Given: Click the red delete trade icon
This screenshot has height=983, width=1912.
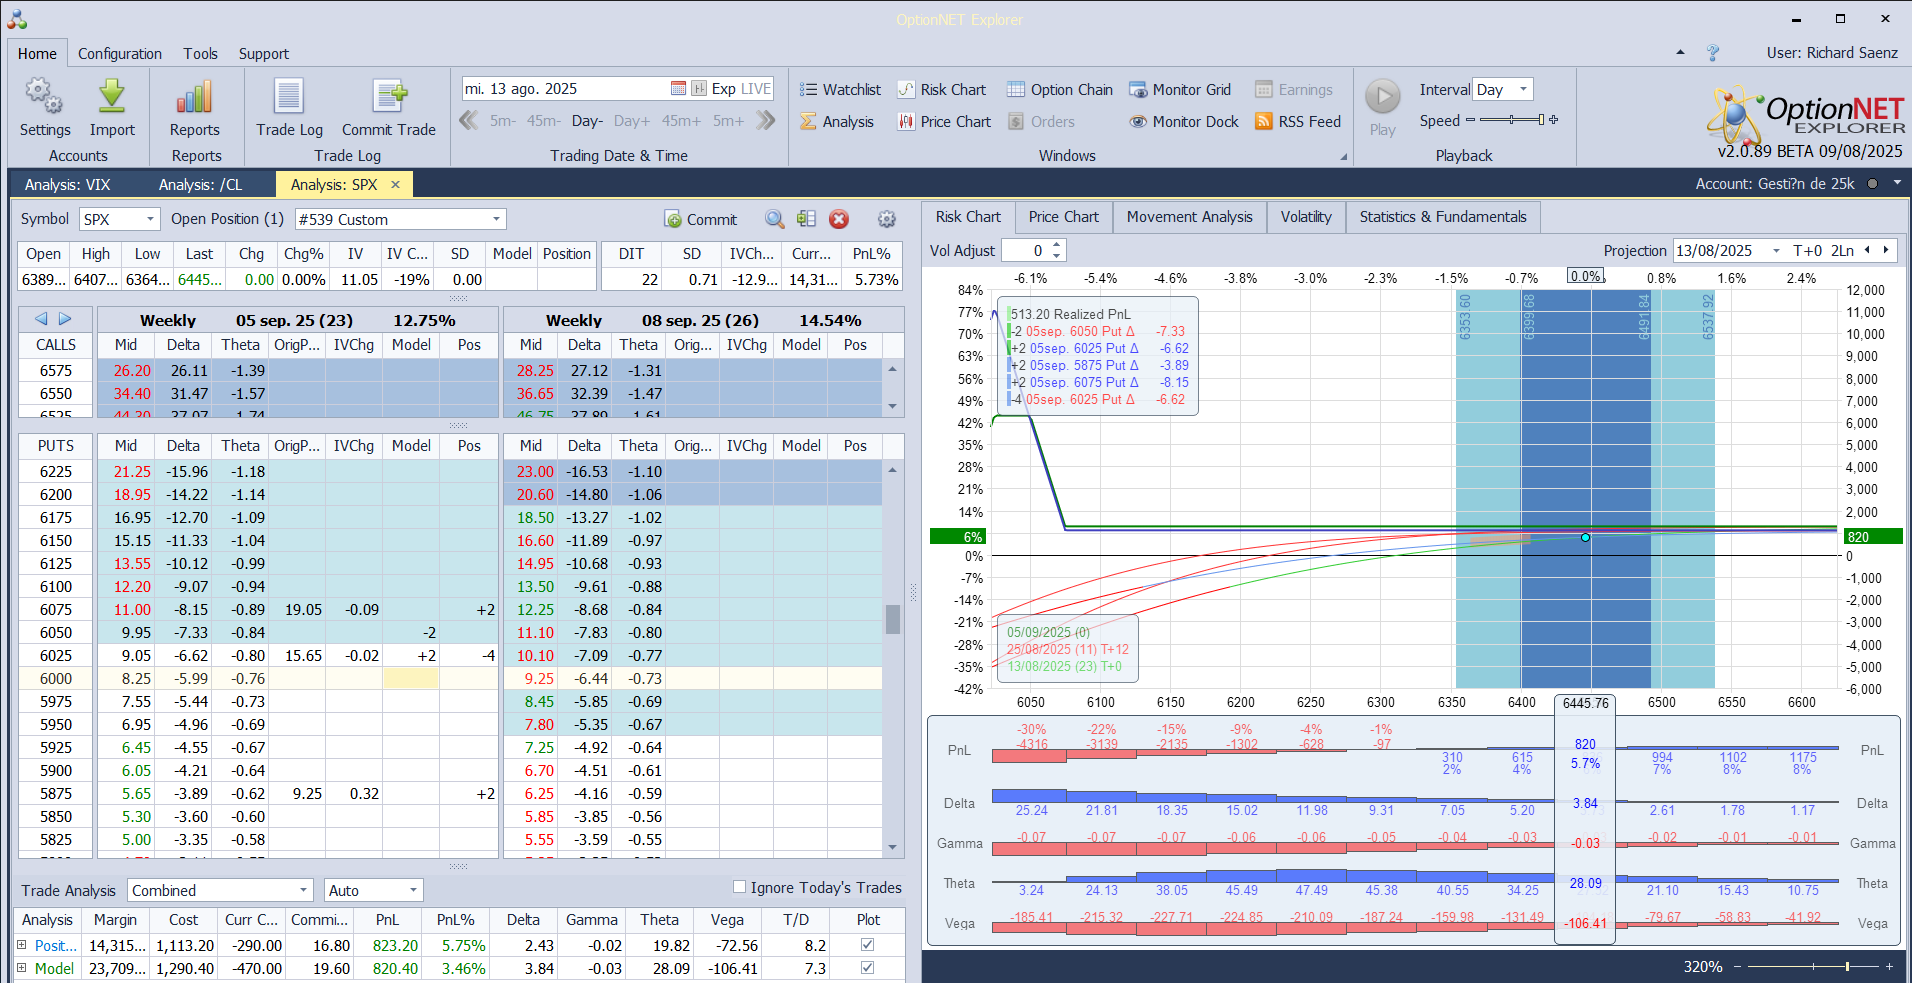Looking at the screenshot, I should [x=839, y=219].
